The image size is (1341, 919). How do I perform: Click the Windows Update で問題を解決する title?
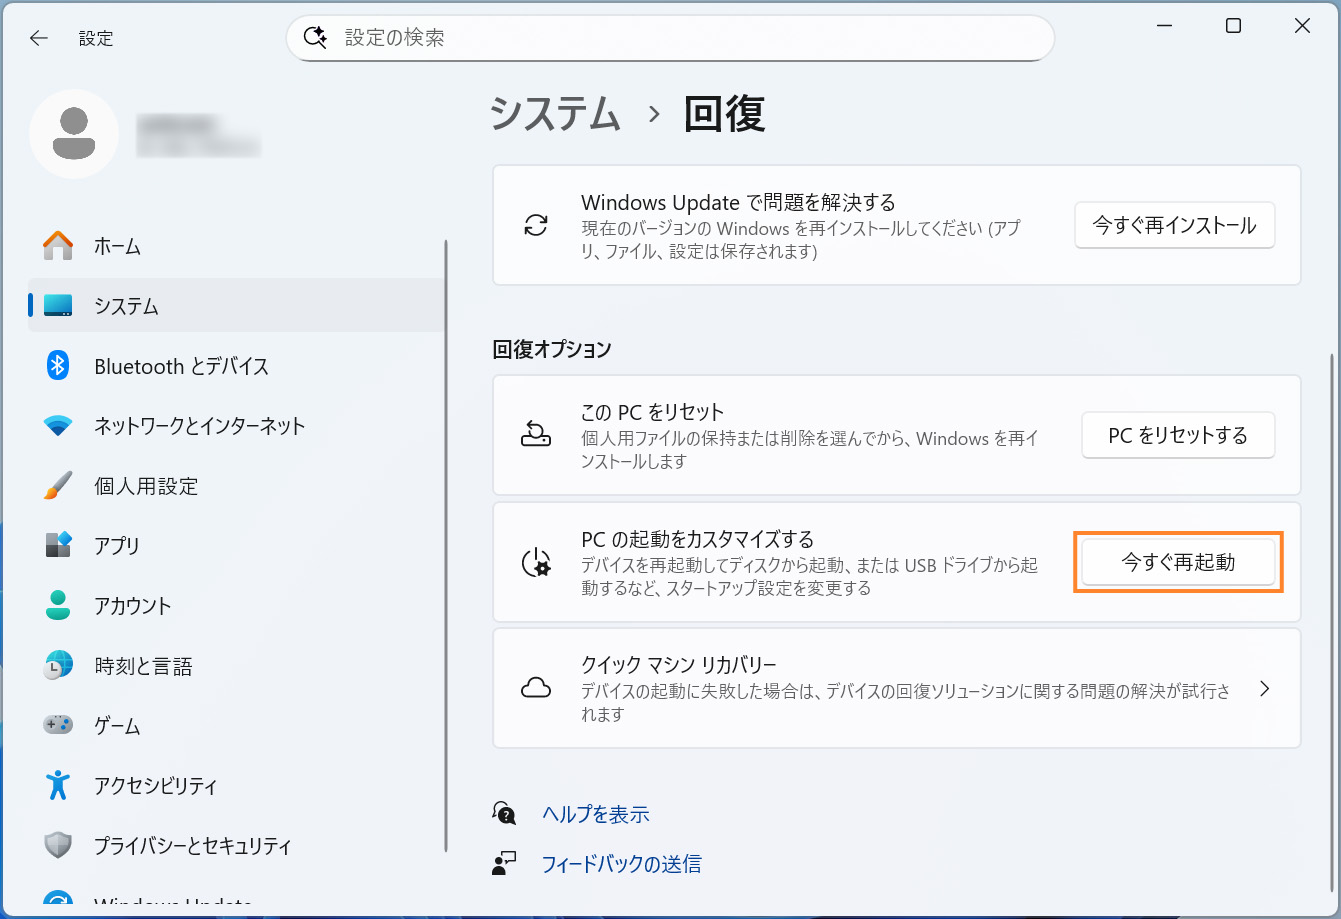click(738, 203)
